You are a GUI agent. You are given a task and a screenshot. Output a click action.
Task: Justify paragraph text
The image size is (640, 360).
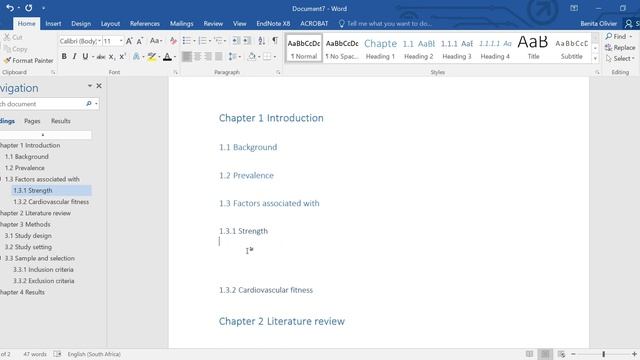coord(219,56)
